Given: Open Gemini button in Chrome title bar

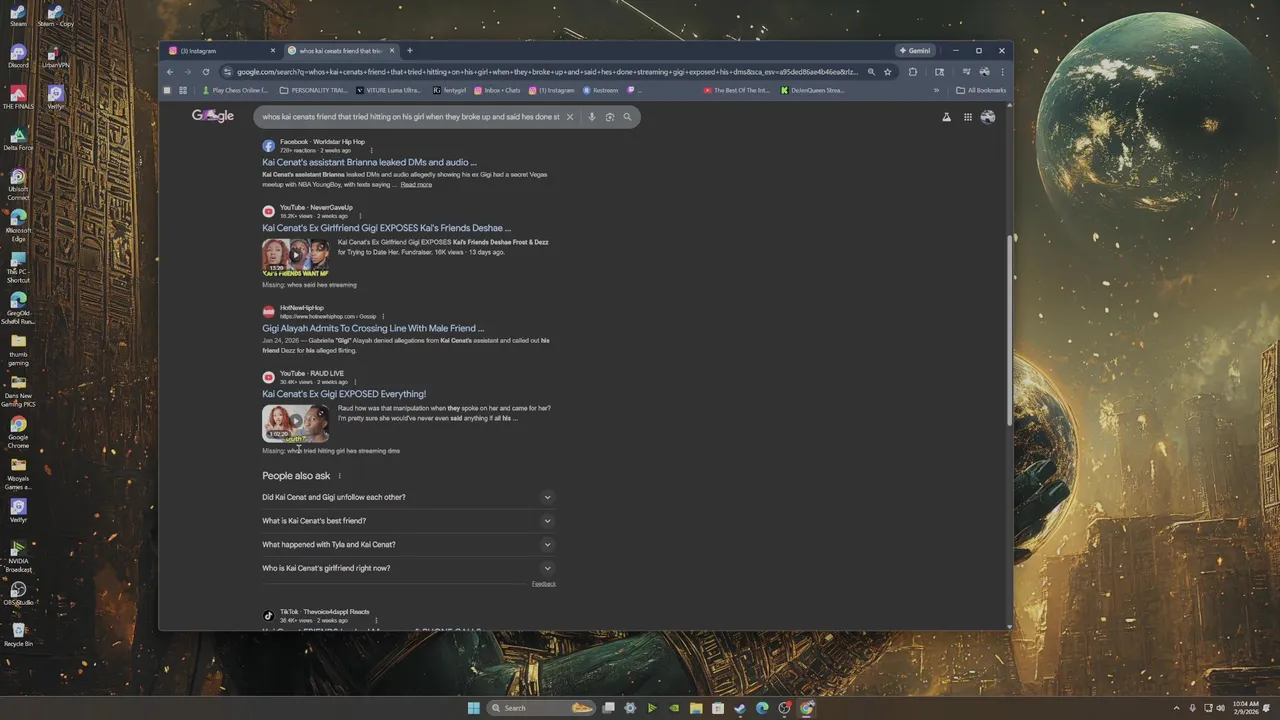Looking at the screenshot, I should [915, 51].
